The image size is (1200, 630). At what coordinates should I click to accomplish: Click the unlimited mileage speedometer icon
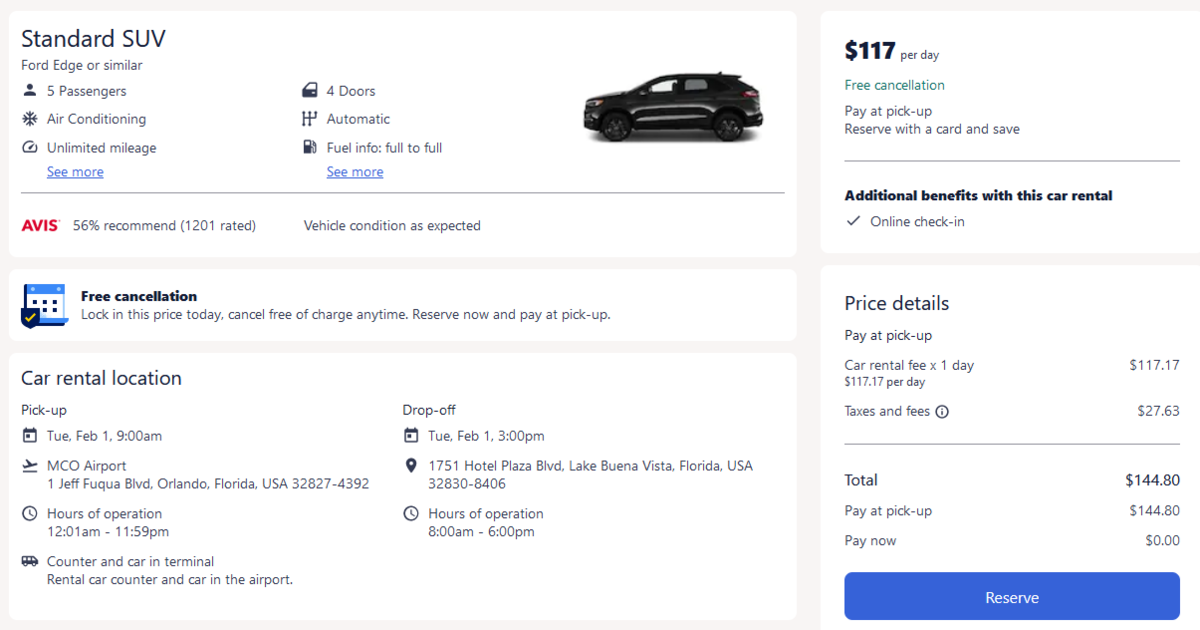pos(29,148)
